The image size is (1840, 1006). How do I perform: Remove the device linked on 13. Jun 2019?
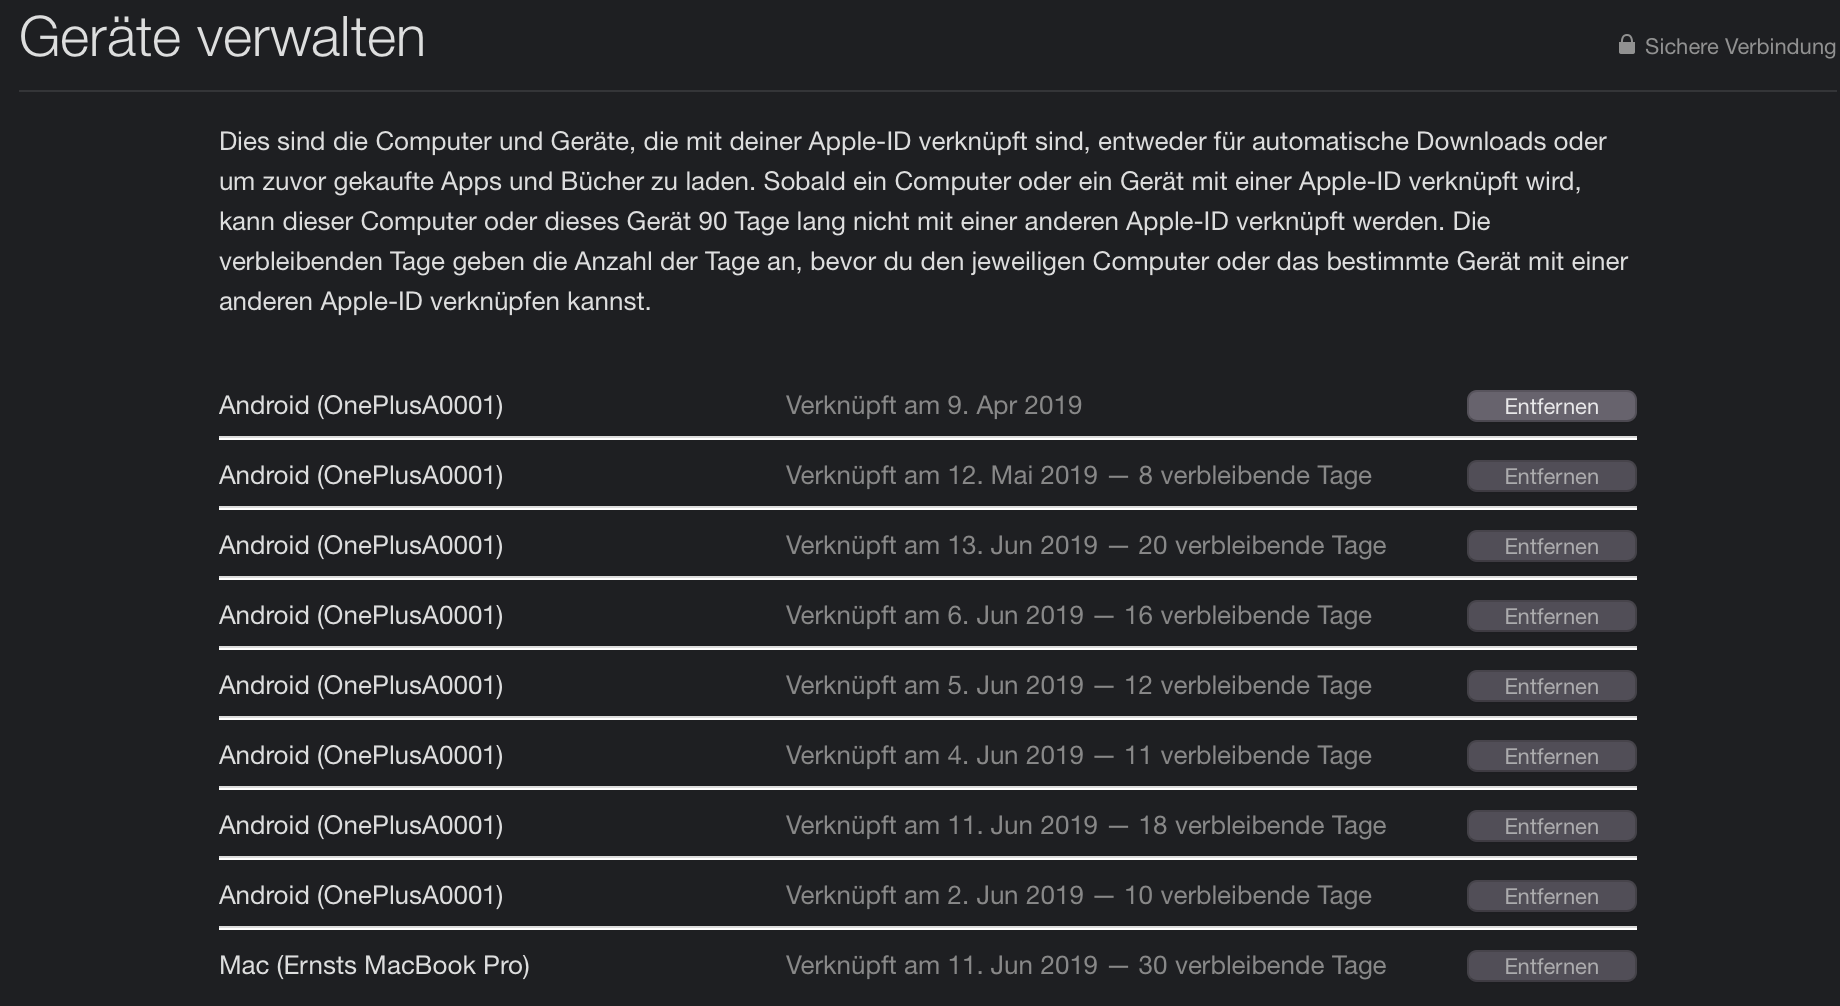1551,546
